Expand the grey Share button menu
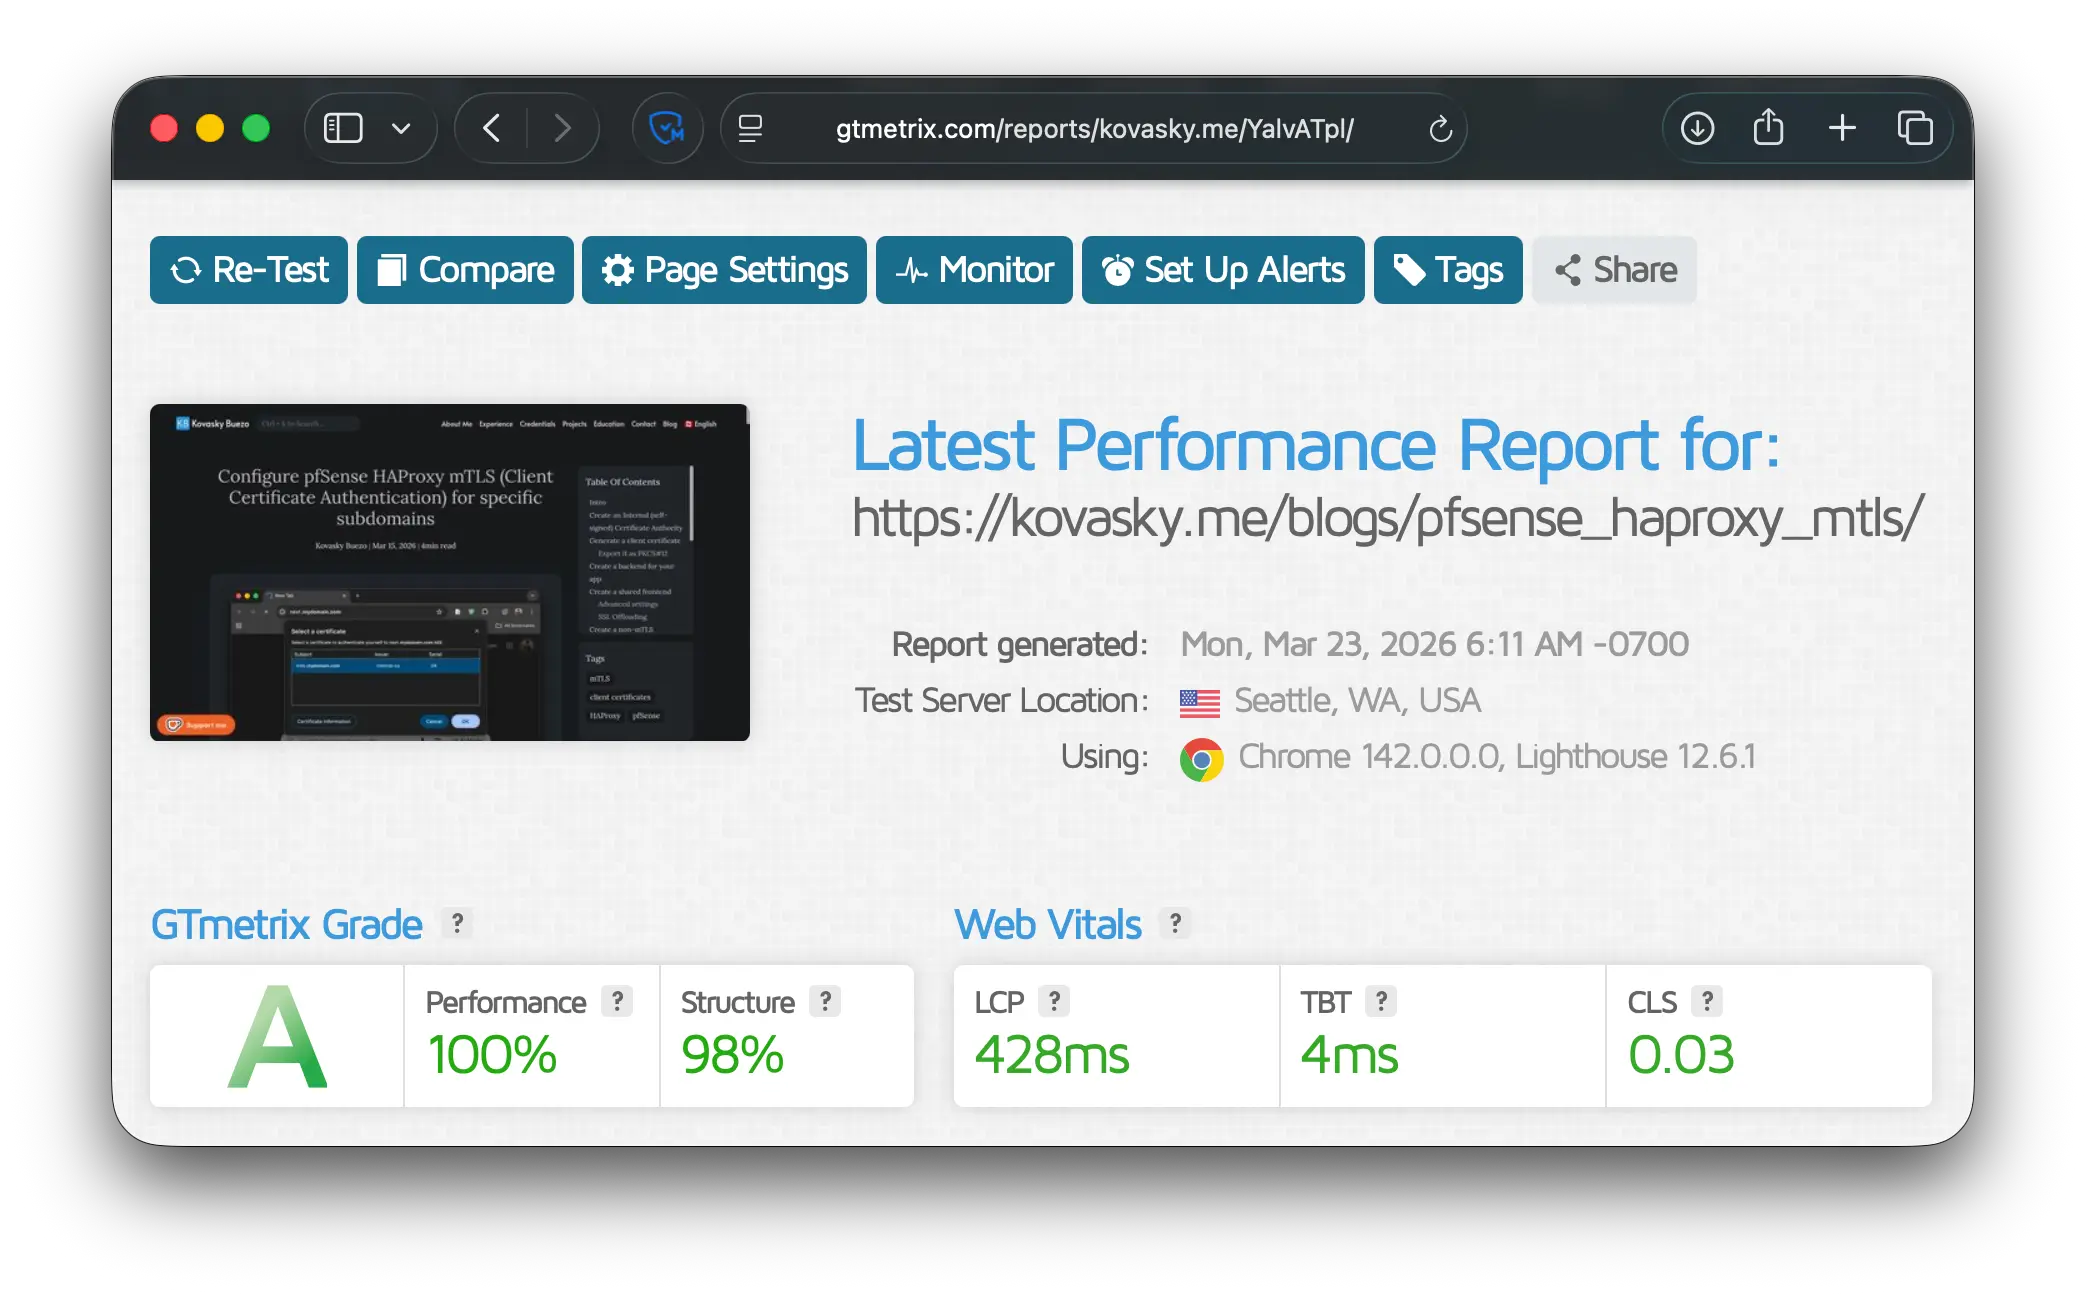Viewport: 2086px width, 1294px height. (1614, 270)
